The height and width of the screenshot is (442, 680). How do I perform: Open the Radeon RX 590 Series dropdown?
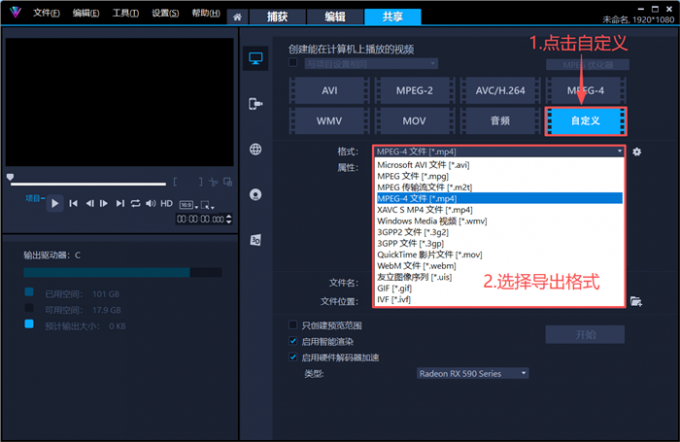pos(473,373)
